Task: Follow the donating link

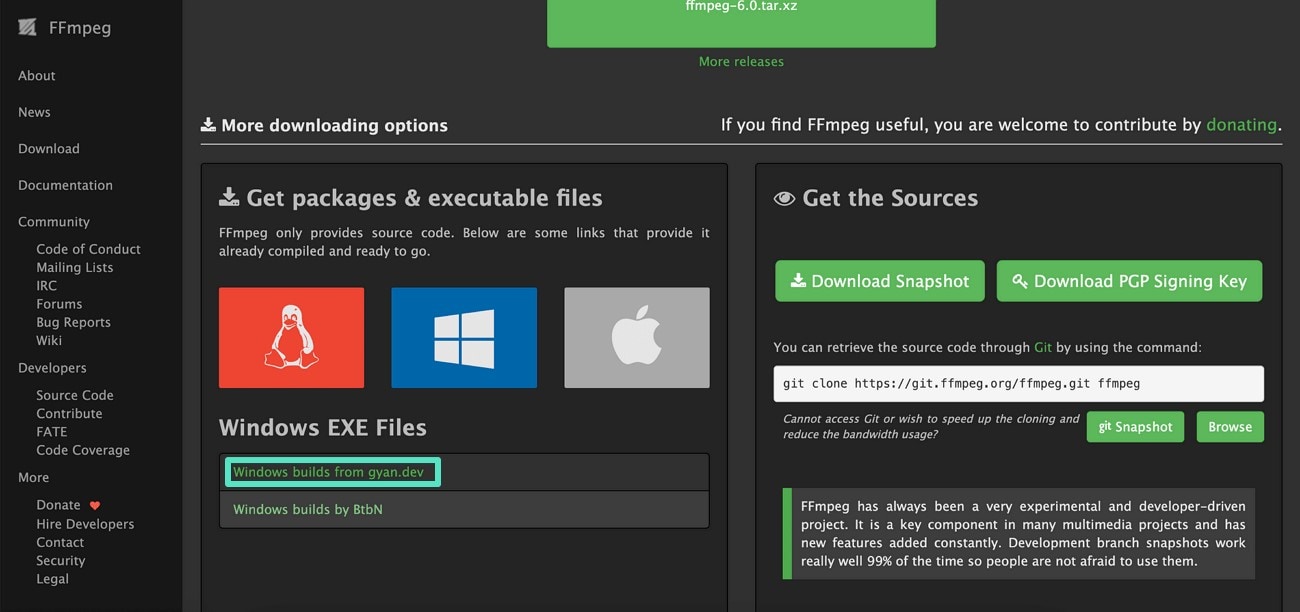Action: 1241,125
